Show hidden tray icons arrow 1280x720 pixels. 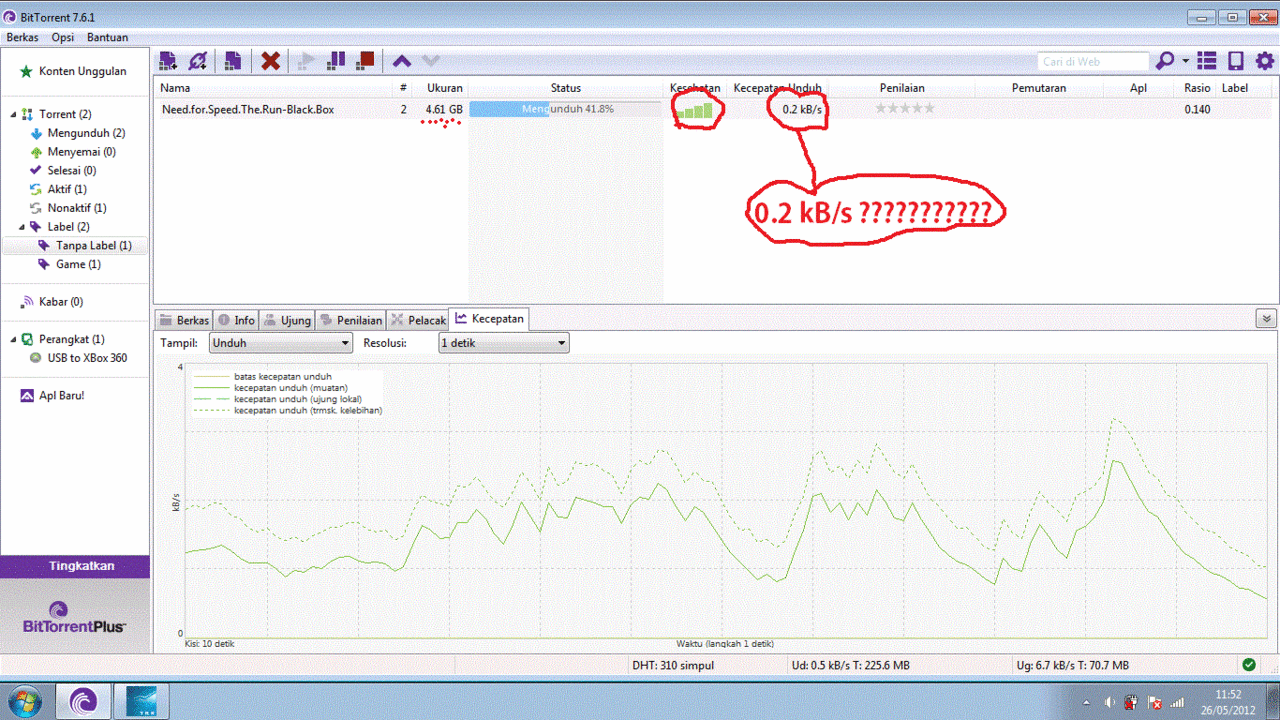1086,702
